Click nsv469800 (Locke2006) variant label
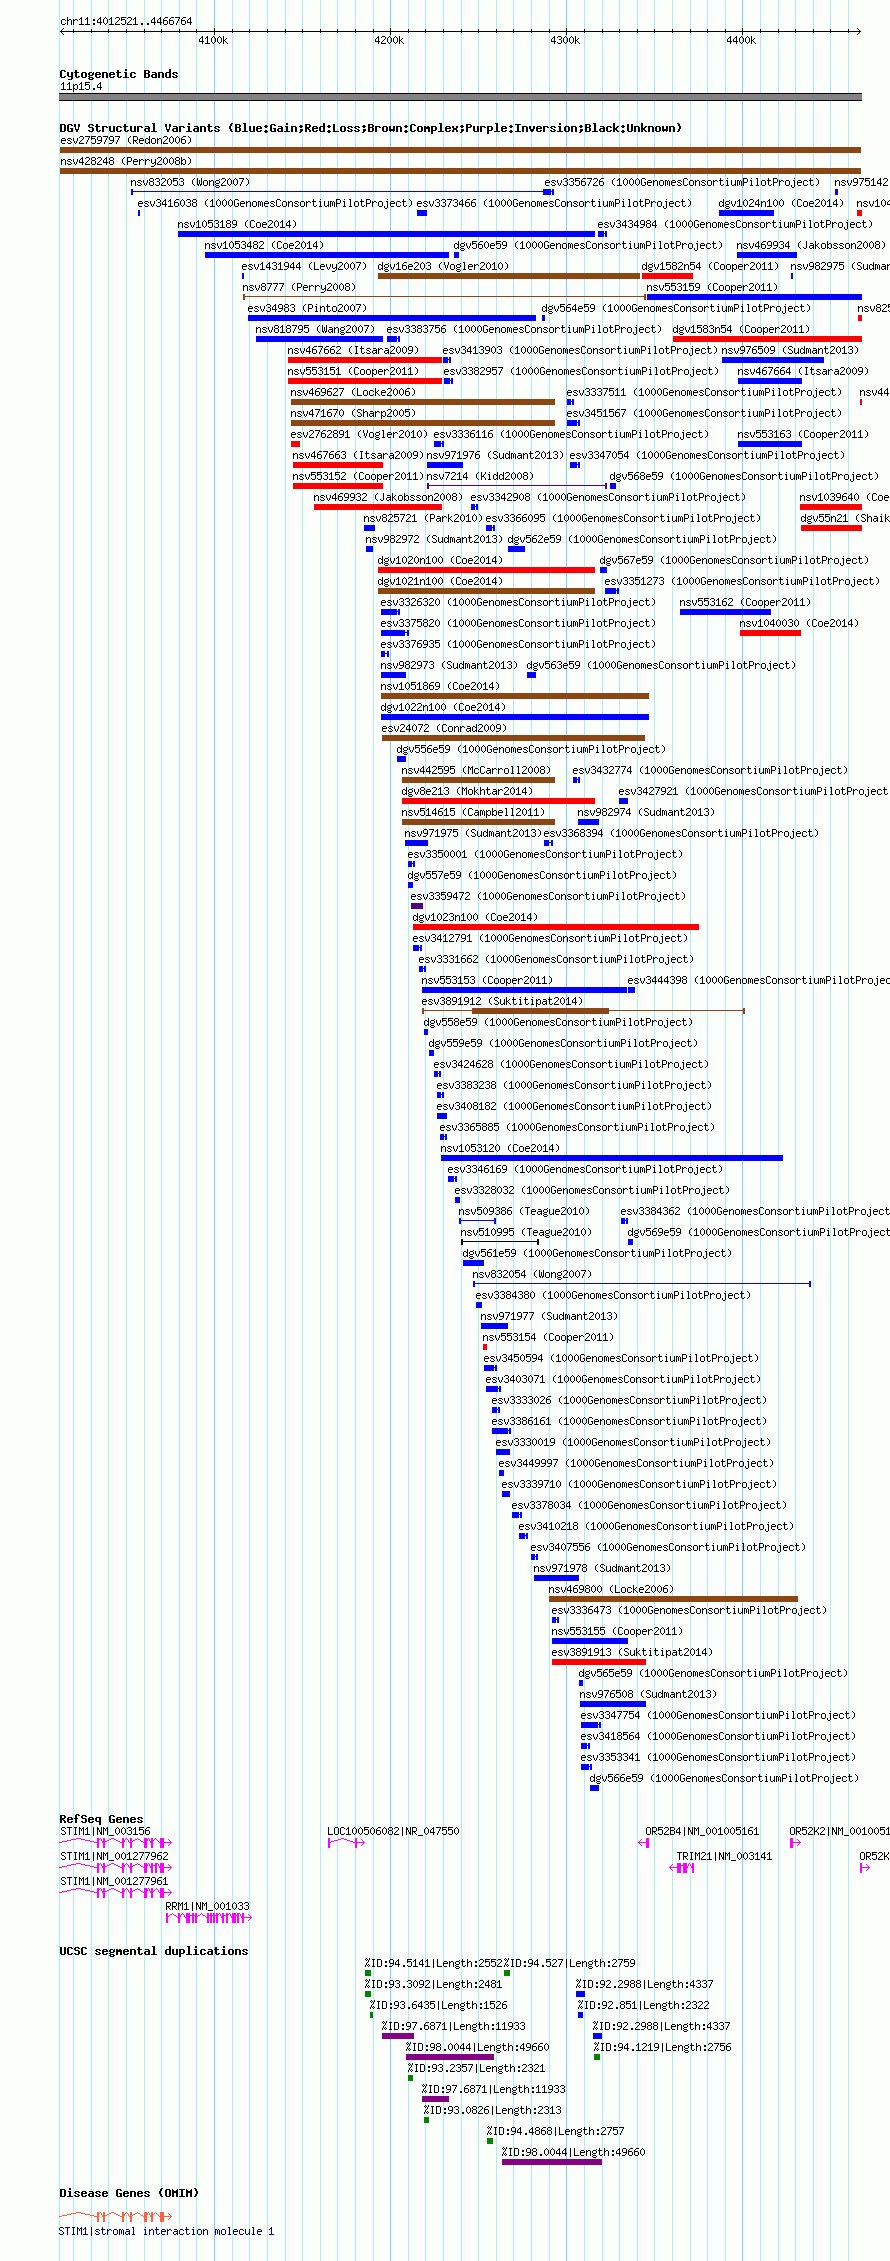890x2261 pixels. coord(611,1589)
